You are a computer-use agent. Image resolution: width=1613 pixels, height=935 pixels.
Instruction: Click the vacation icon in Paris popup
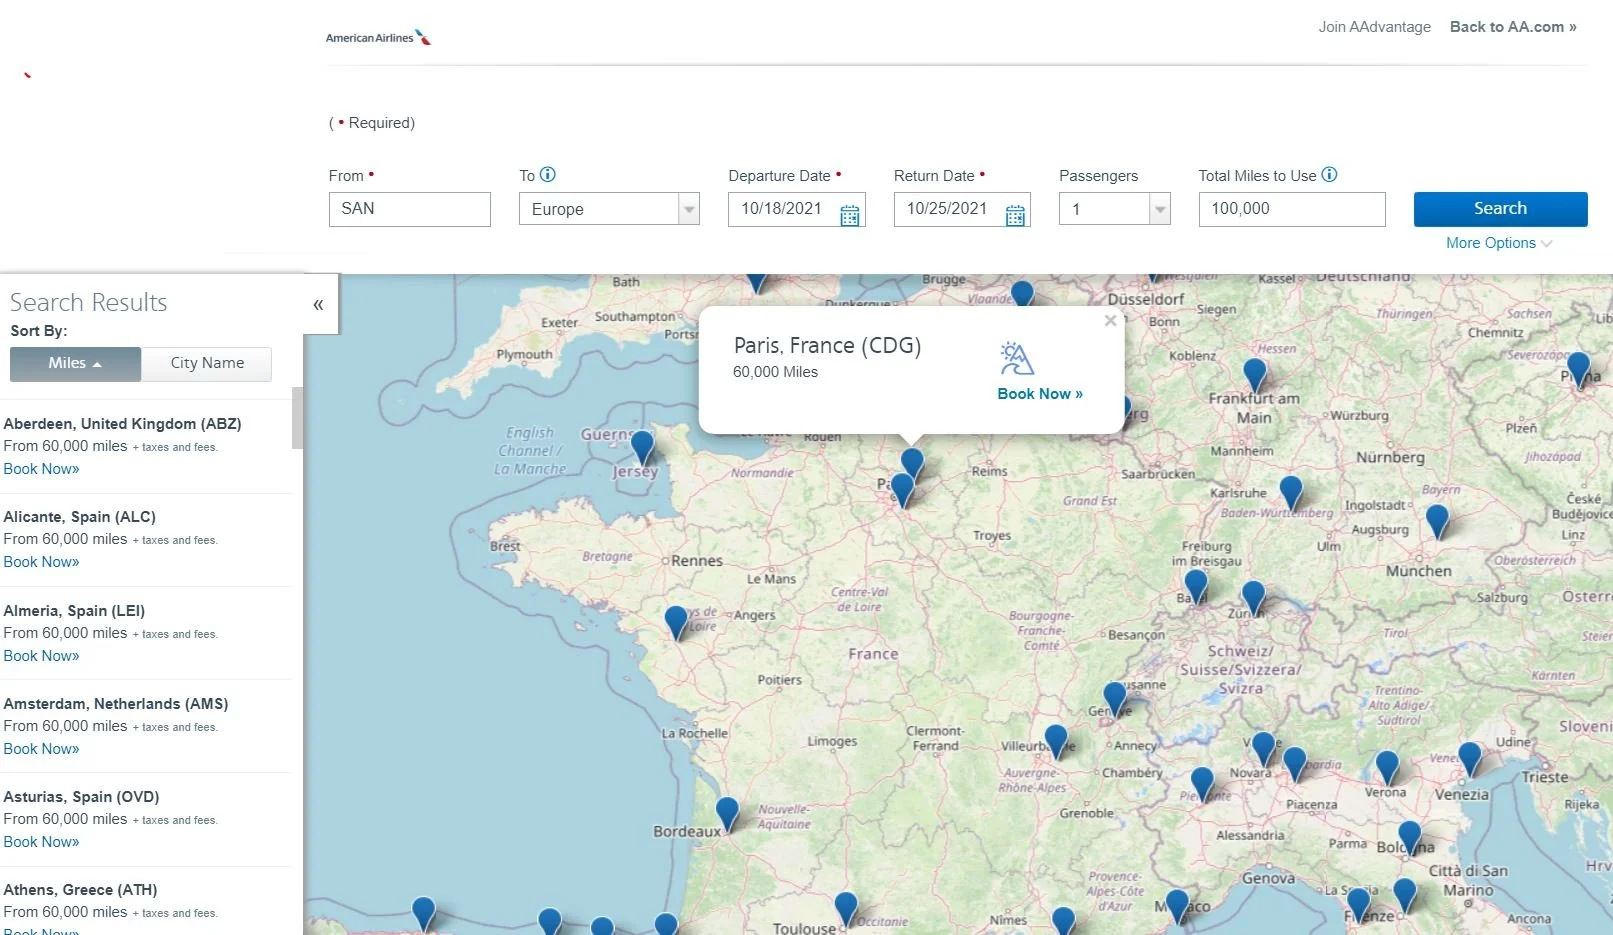1016,358
